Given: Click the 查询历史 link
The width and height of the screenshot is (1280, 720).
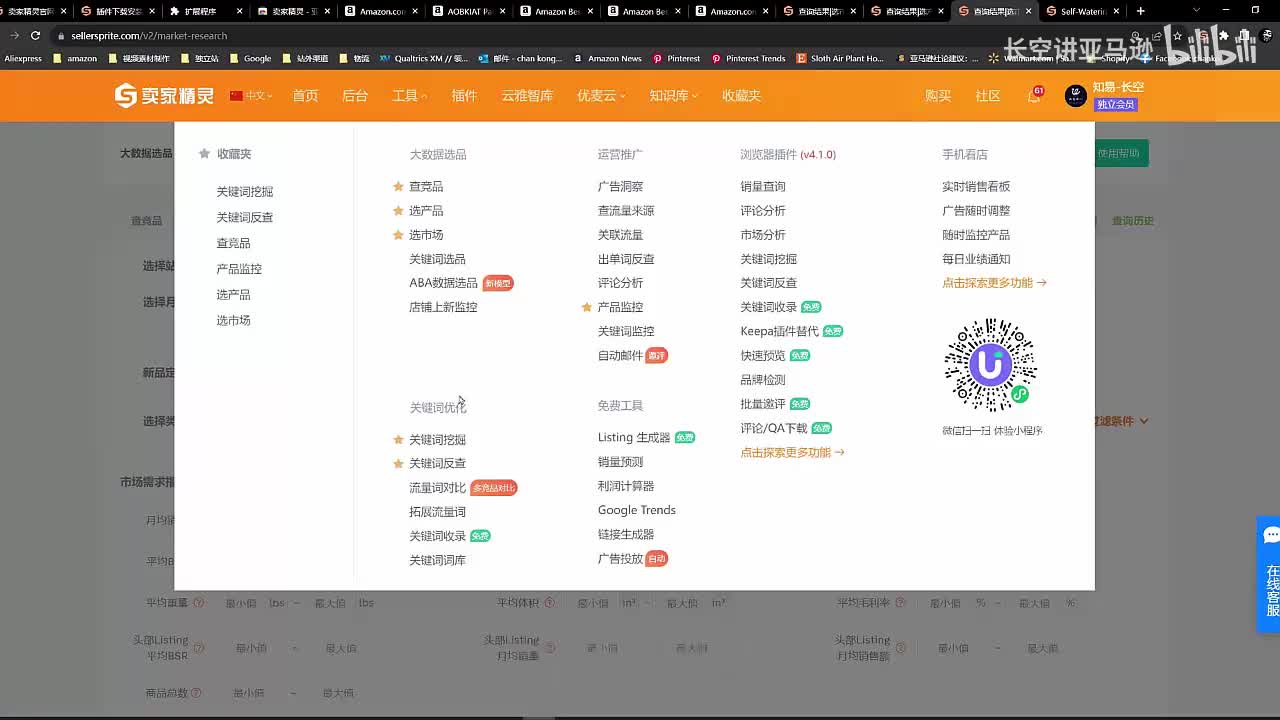Looking at the screenshot, I should (x=1133, y=220).
